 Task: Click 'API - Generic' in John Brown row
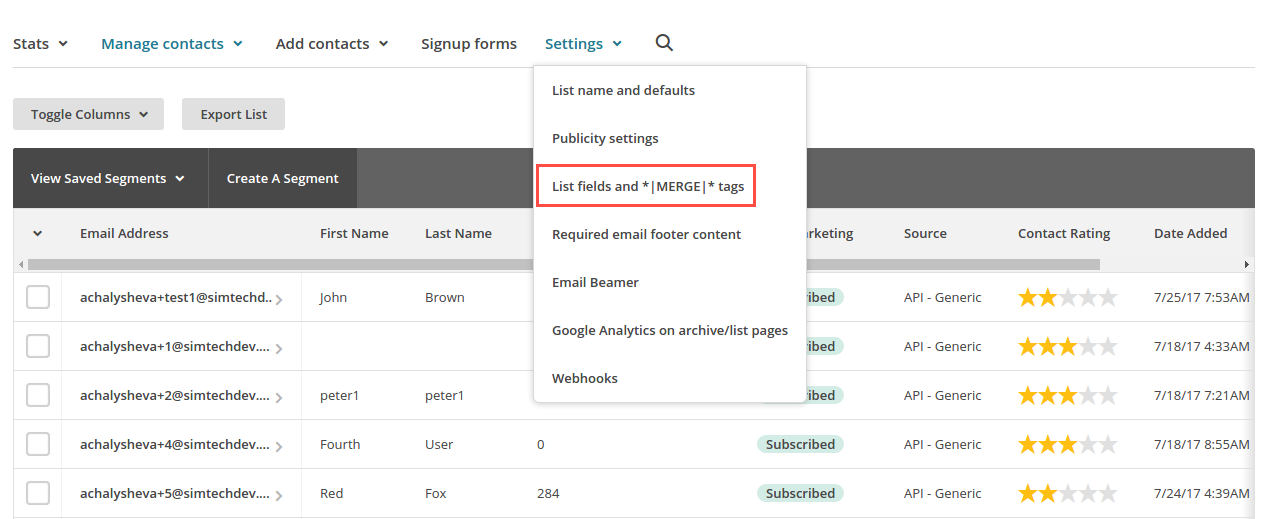tap(943, 297)
